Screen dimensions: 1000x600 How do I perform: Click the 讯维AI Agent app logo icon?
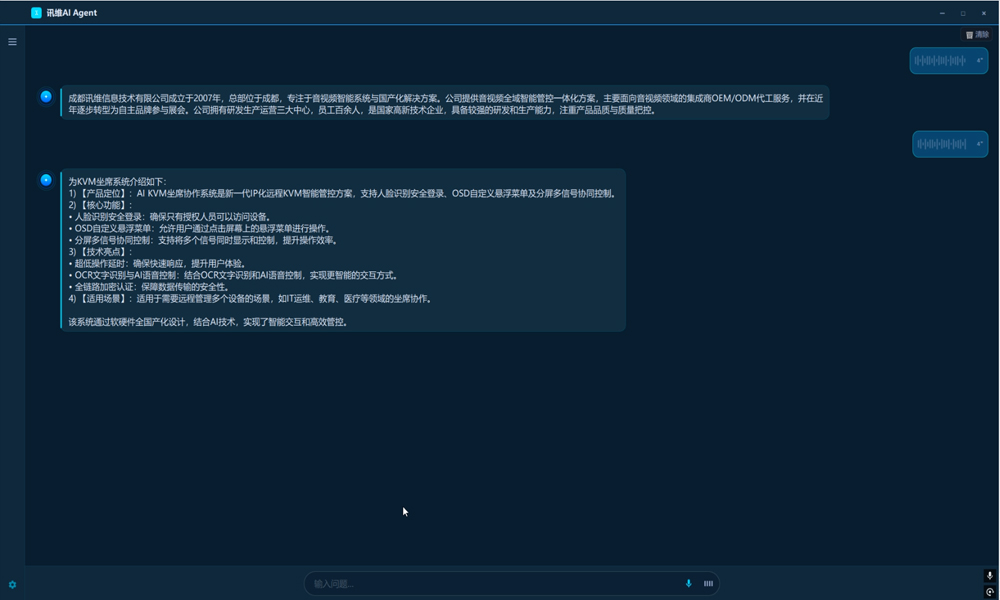point(36,13)
